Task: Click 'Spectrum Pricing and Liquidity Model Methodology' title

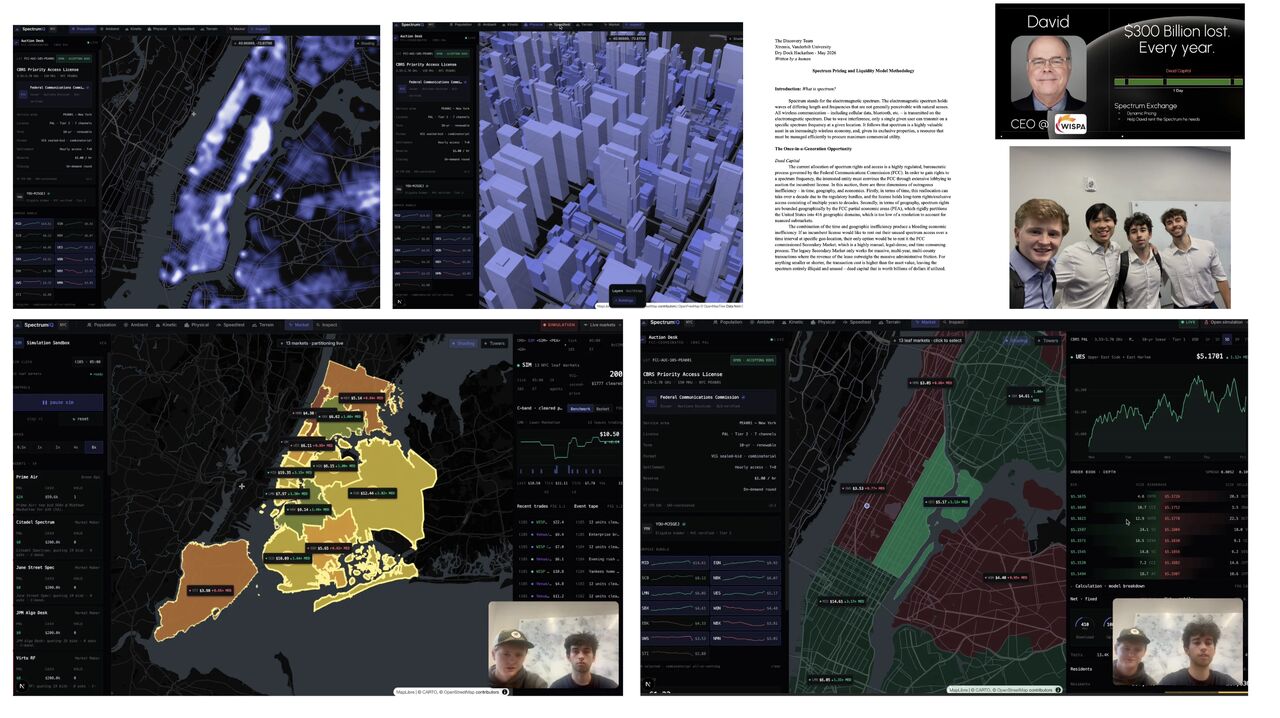Action: (x=863, y=71)
